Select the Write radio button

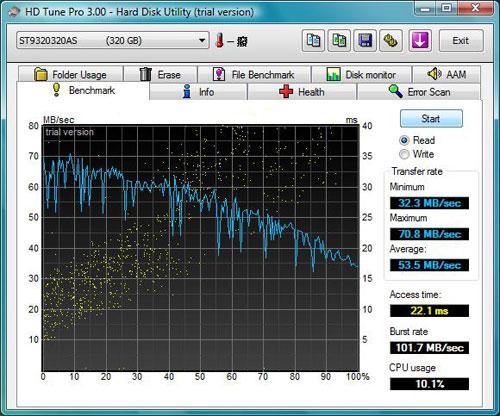(404, 154)
